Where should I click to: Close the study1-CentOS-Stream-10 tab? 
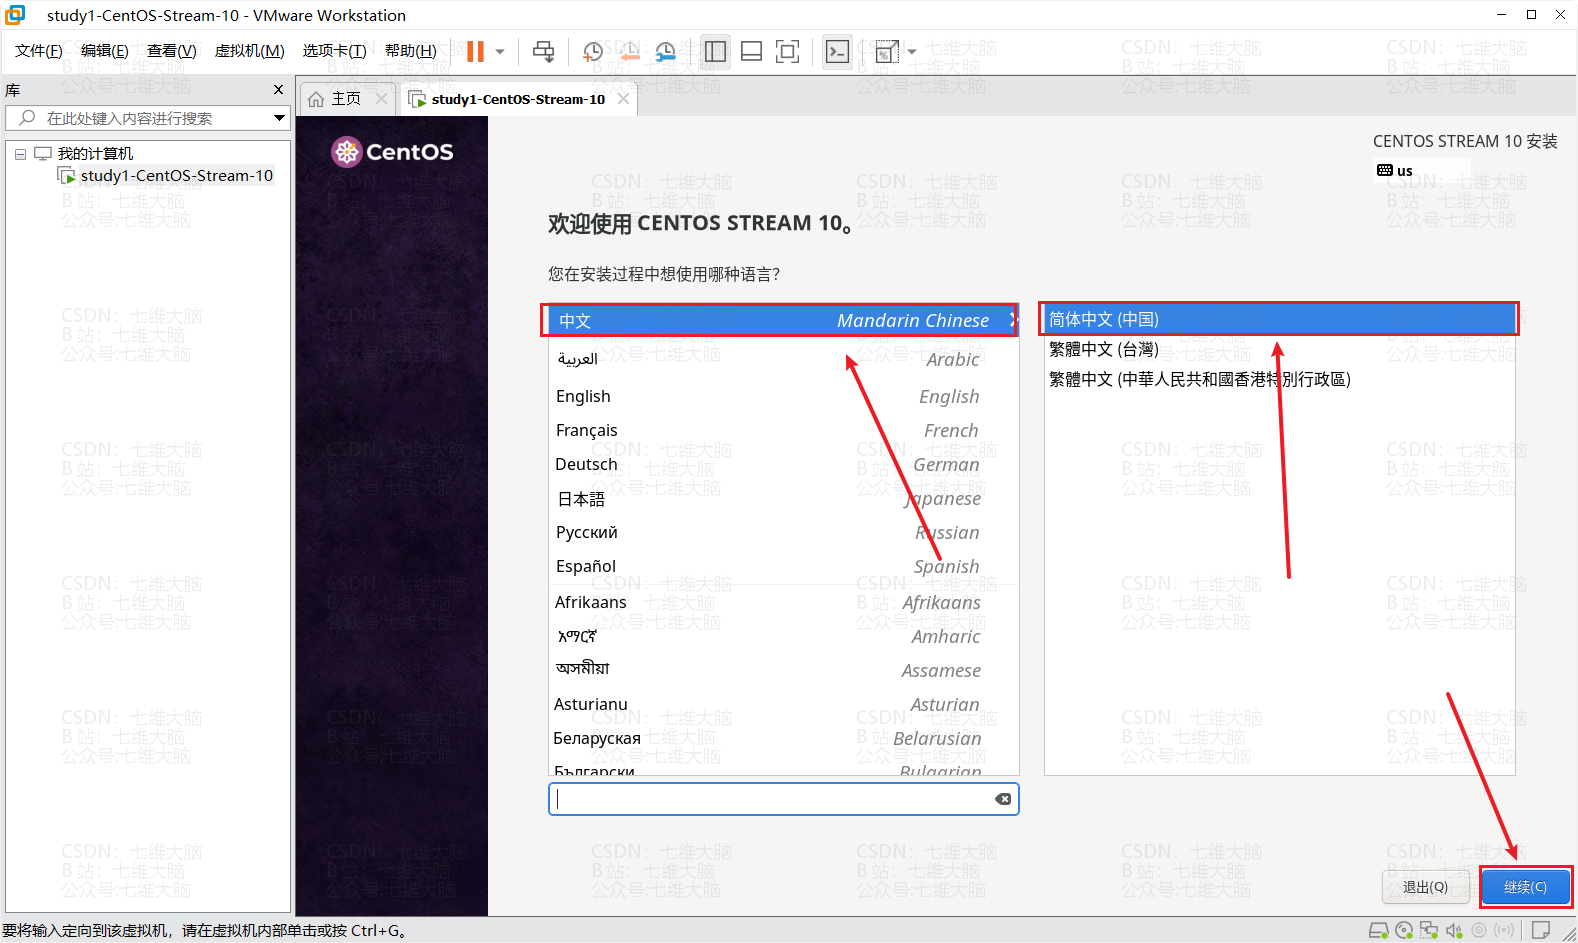(623, 98)
